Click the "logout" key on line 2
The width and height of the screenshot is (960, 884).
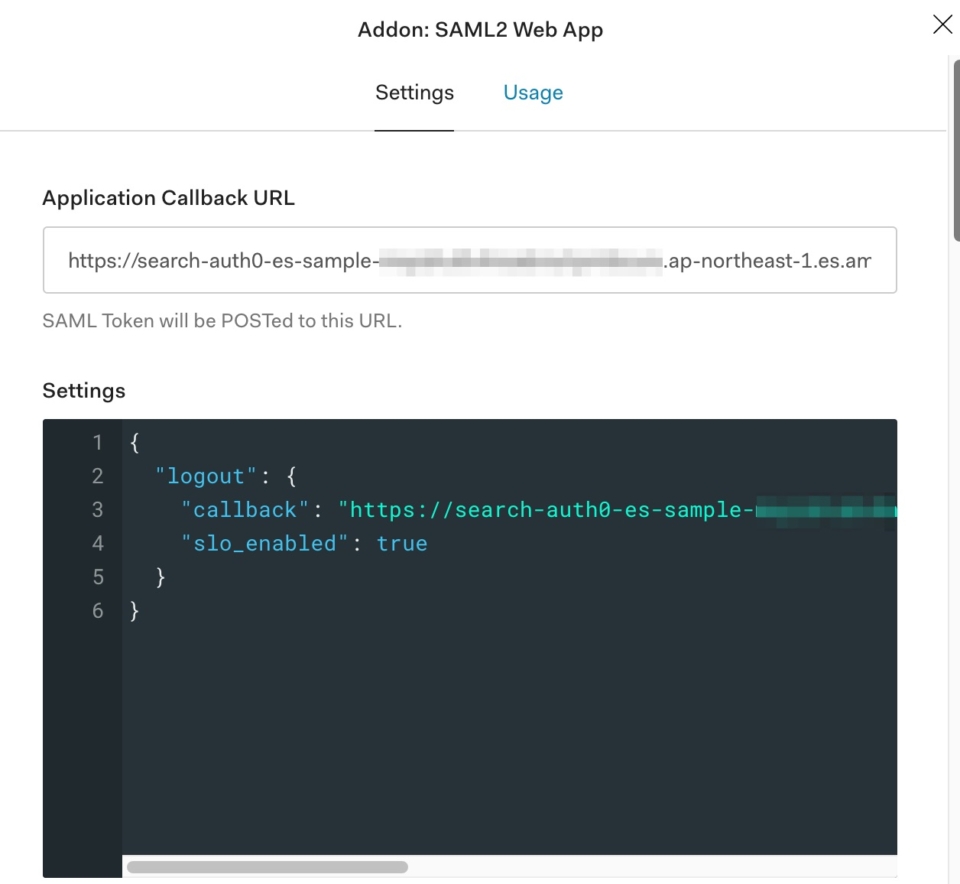point(205,476)
